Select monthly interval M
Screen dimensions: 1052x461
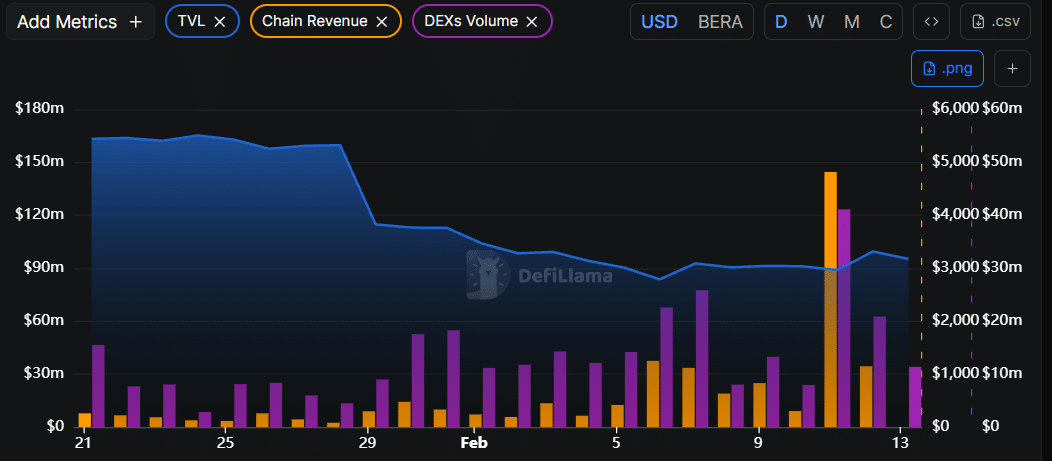[x=852, y=21]
